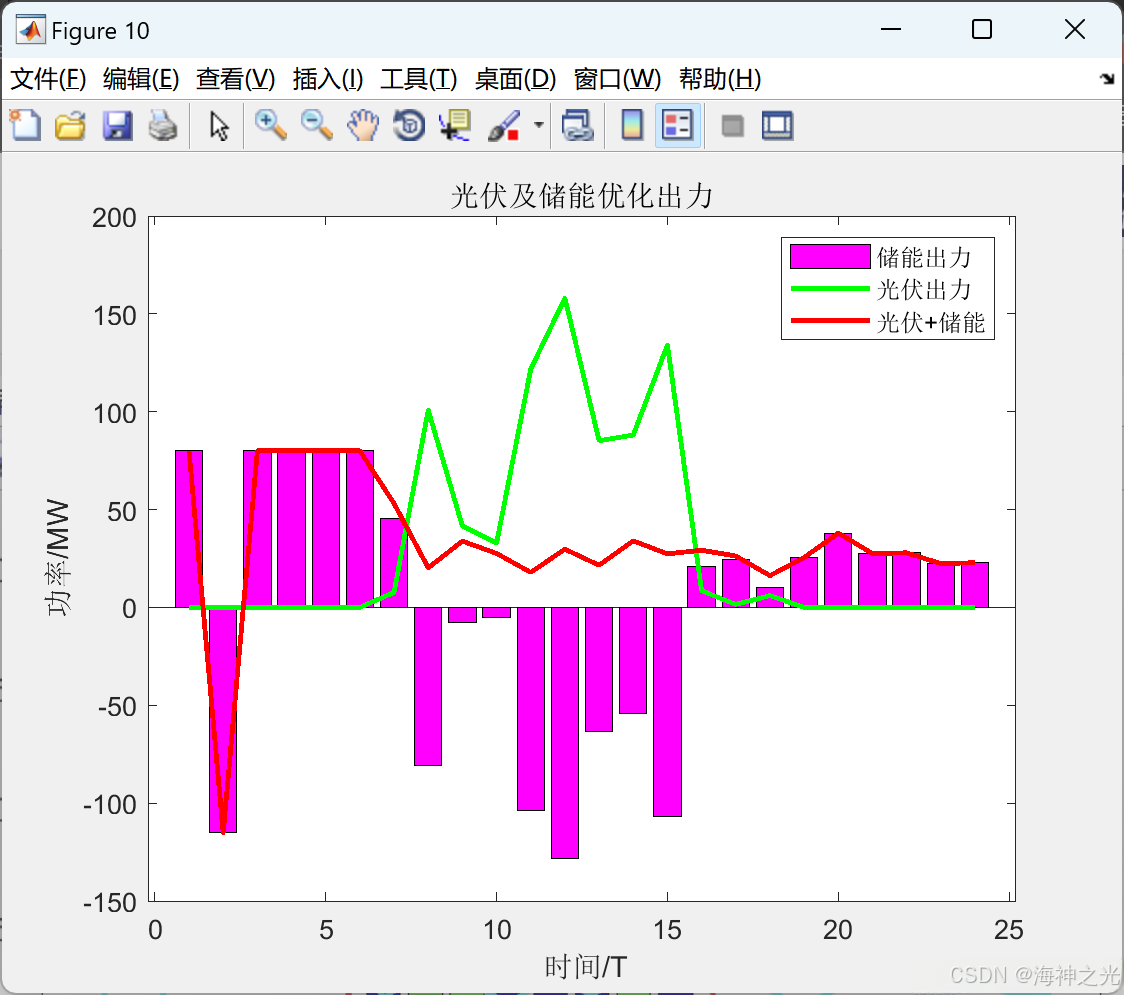Viewport: 1124px width, 995px height.
Task: Open the 窗口(W) menu
Action: [617, 79]
